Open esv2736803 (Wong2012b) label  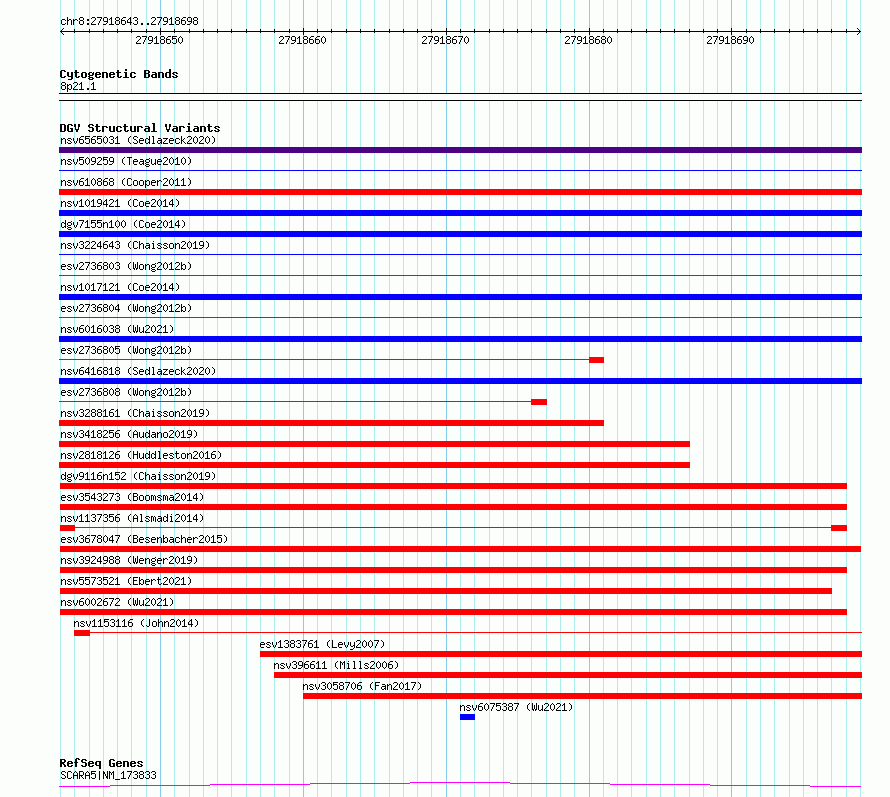[x=126, y=266]
